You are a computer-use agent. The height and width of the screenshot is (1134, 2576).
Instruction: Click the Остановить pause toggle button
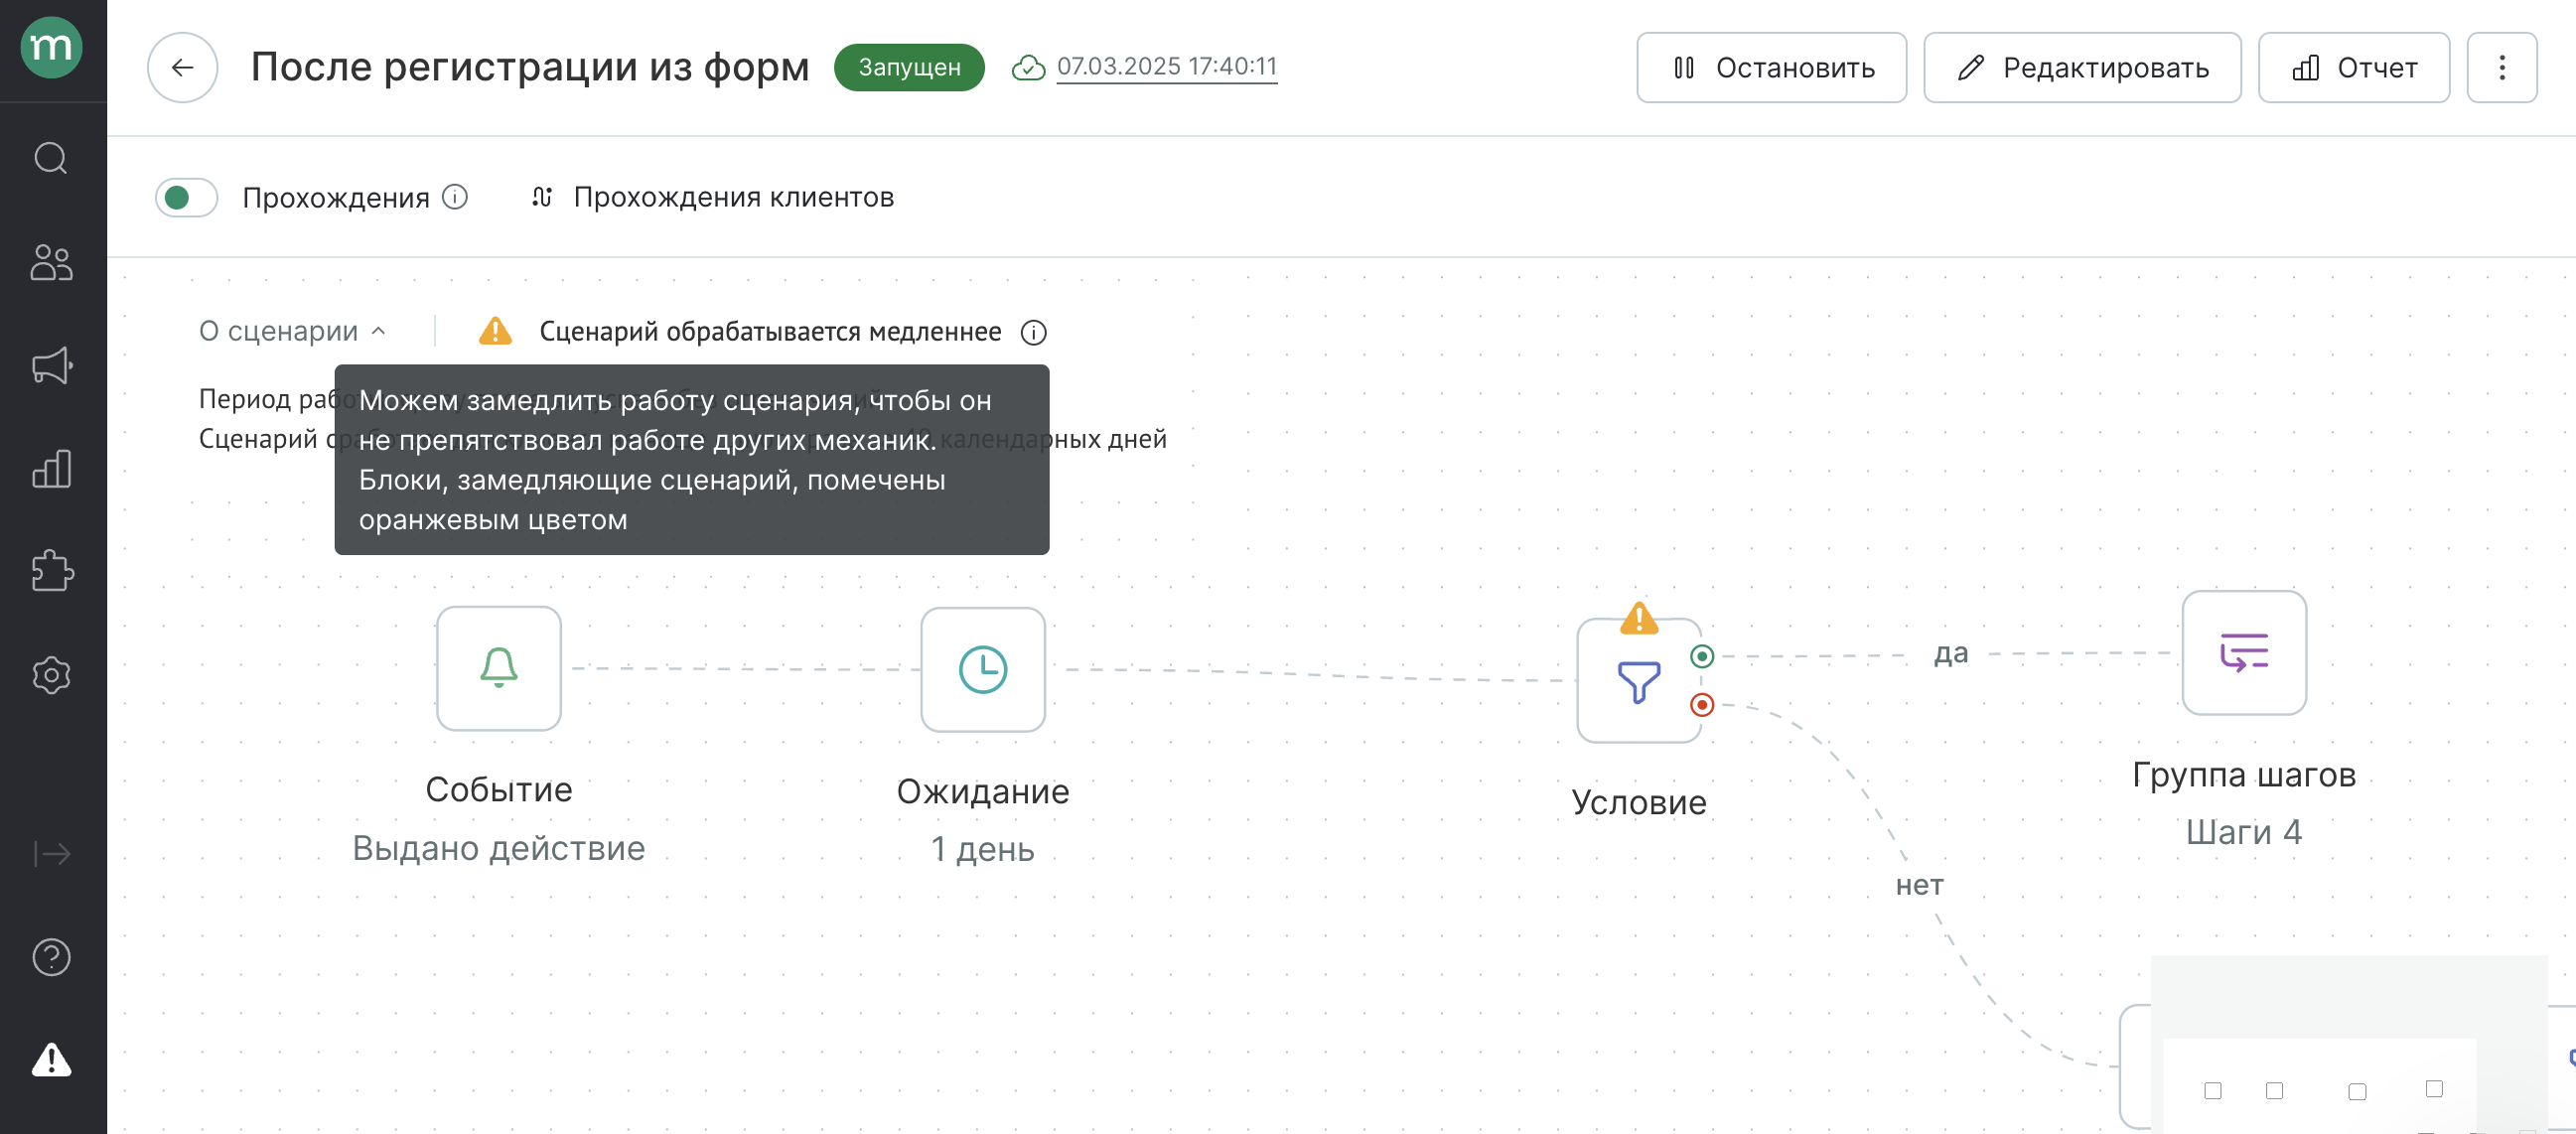click(1771, 68)
